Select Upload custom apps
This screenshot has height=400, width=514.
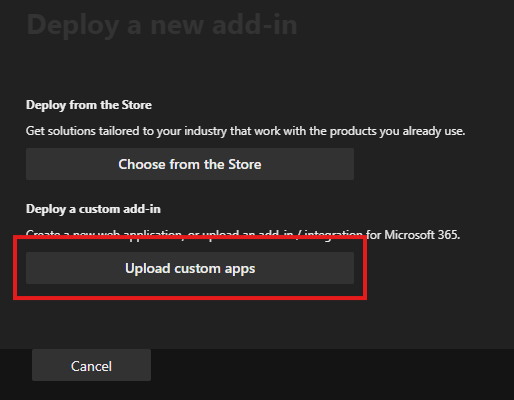coord(190,268)
